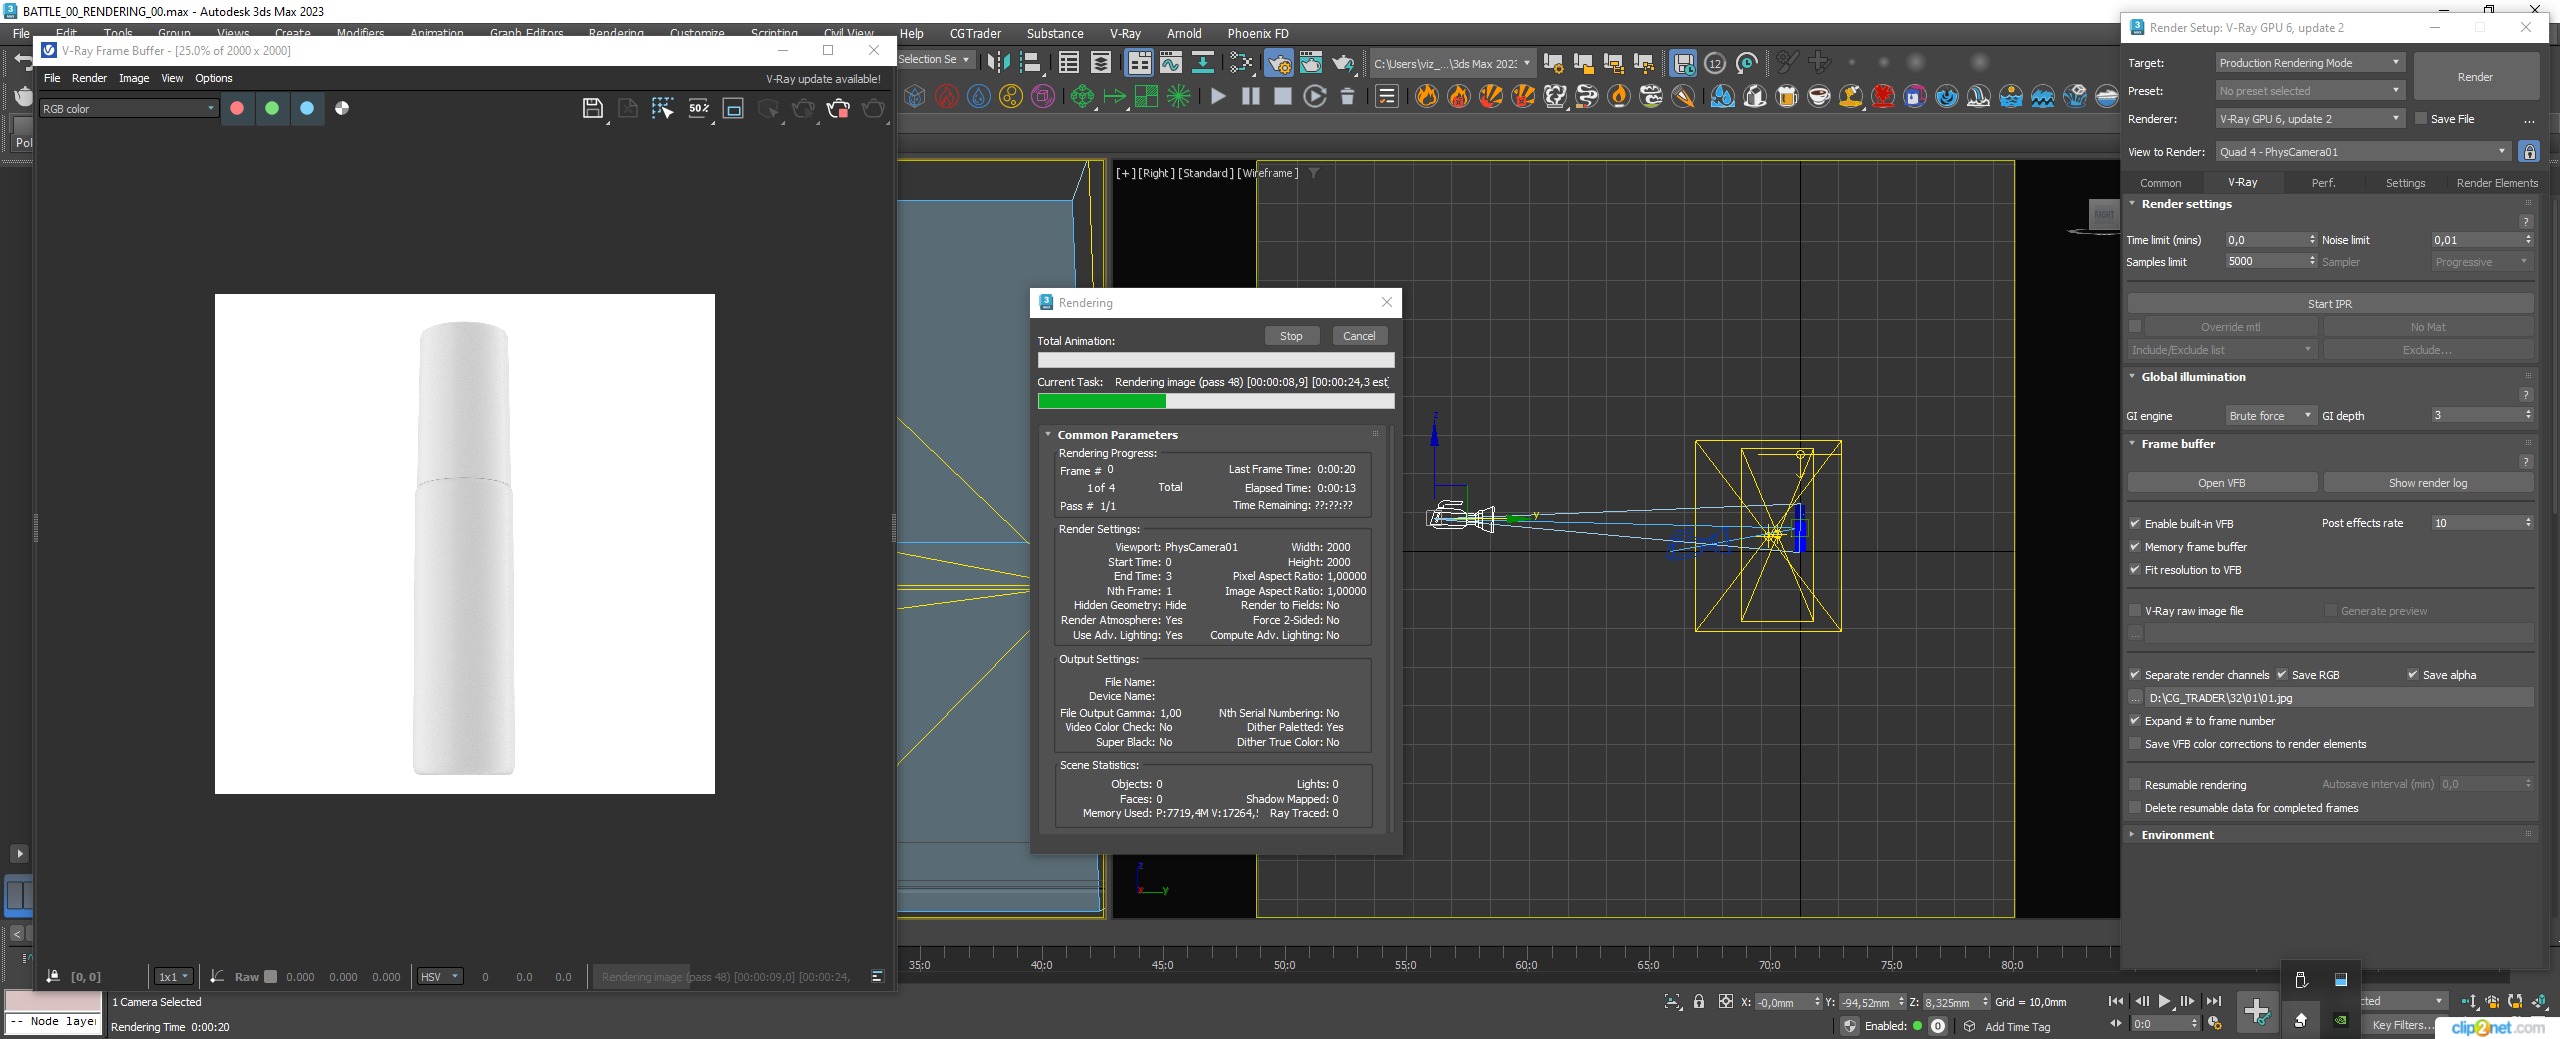
Task: Open the Align tool in main toolbar
Action: [x=1030, y=63]
